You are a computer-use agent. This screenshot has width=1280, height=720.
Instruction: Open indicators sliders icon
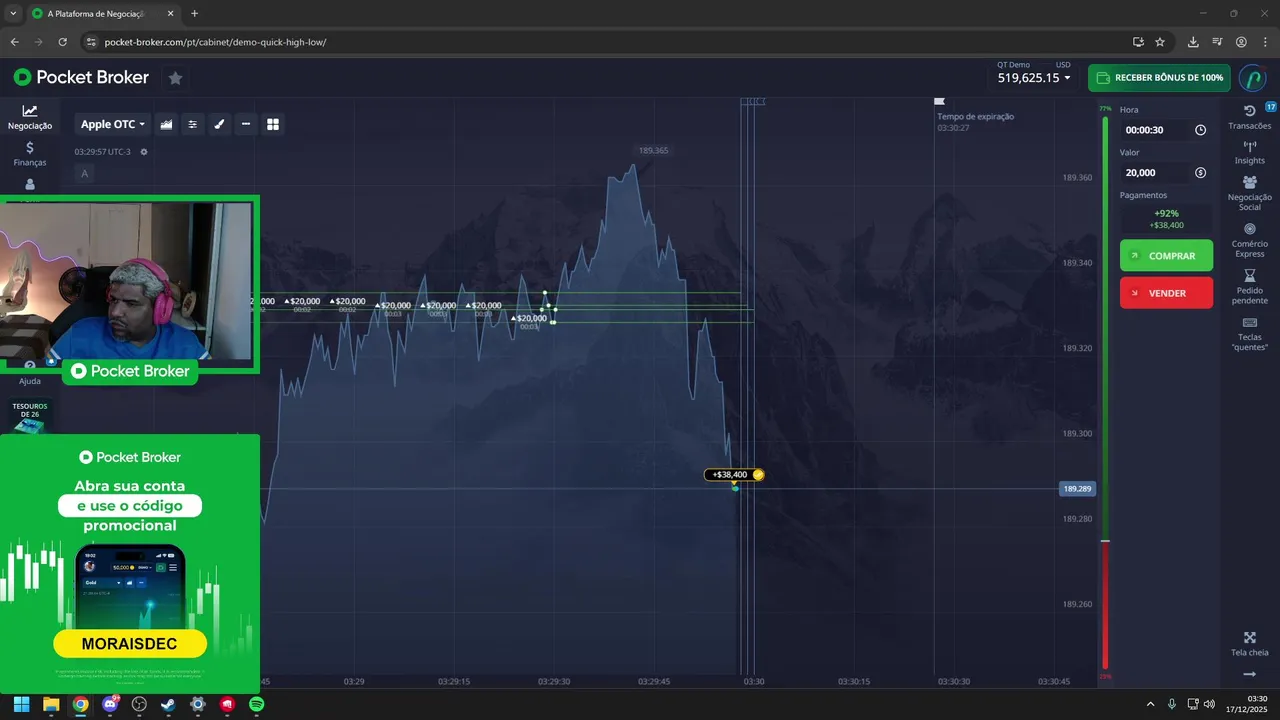click(x=193, y=124)
